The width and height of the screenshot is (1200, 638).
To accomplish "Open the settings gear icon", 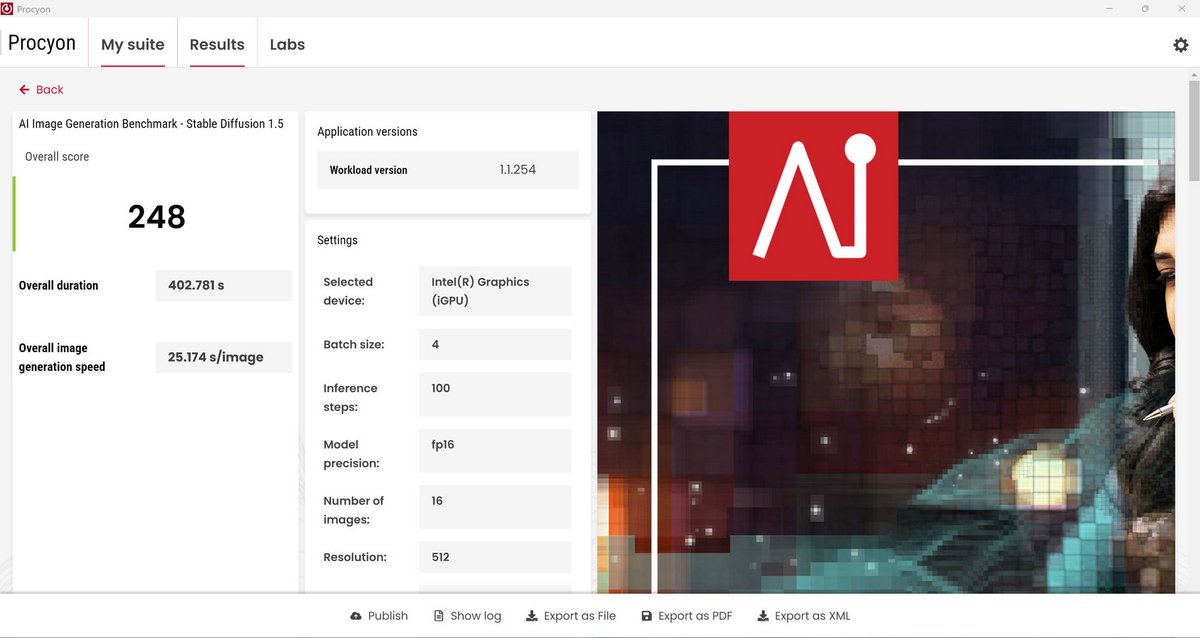I will coord(1181,45).
